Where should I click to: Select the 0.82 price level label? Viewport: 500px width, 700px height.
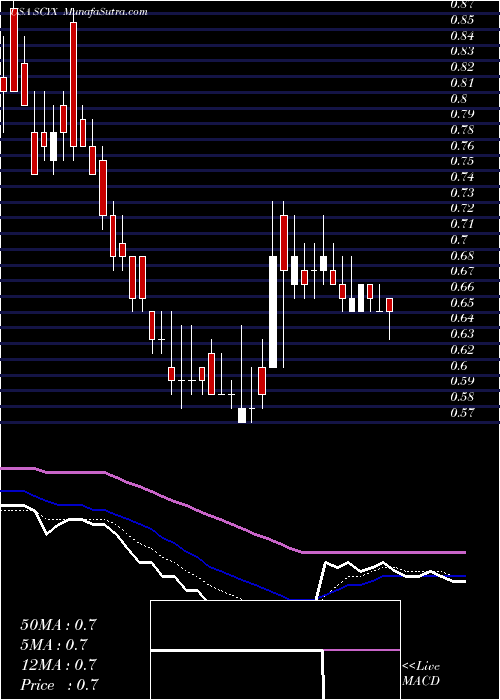coord(461,67)
